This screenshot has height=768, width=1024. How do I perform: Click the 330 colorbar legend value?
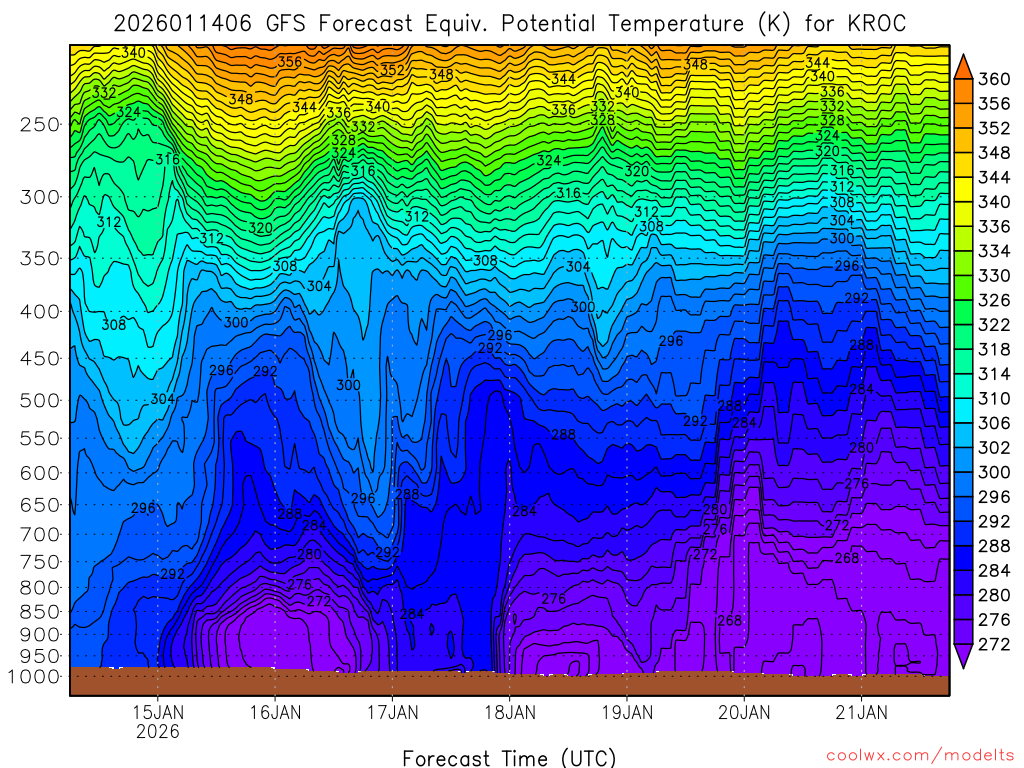[x=994, y=276]
